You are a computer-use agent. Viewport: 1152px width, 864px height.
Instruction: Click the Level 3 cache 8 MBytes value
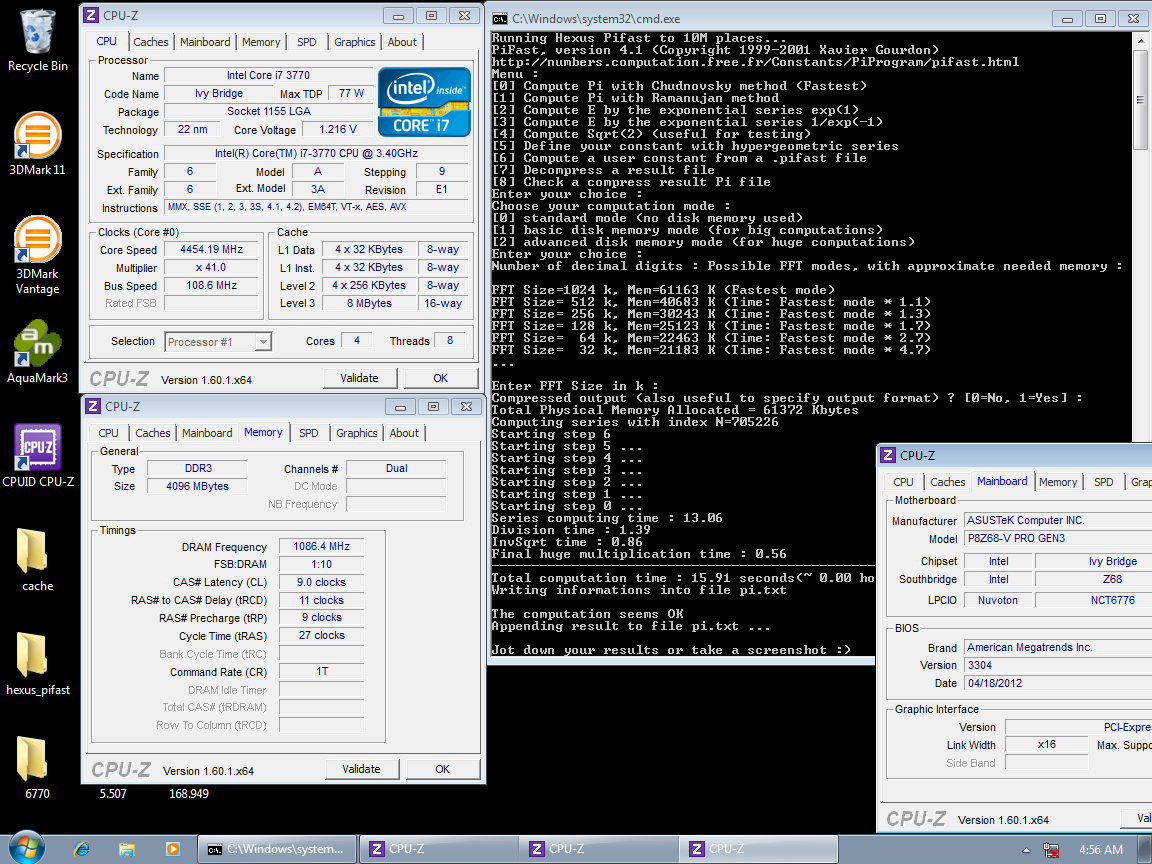pos(369,303)
